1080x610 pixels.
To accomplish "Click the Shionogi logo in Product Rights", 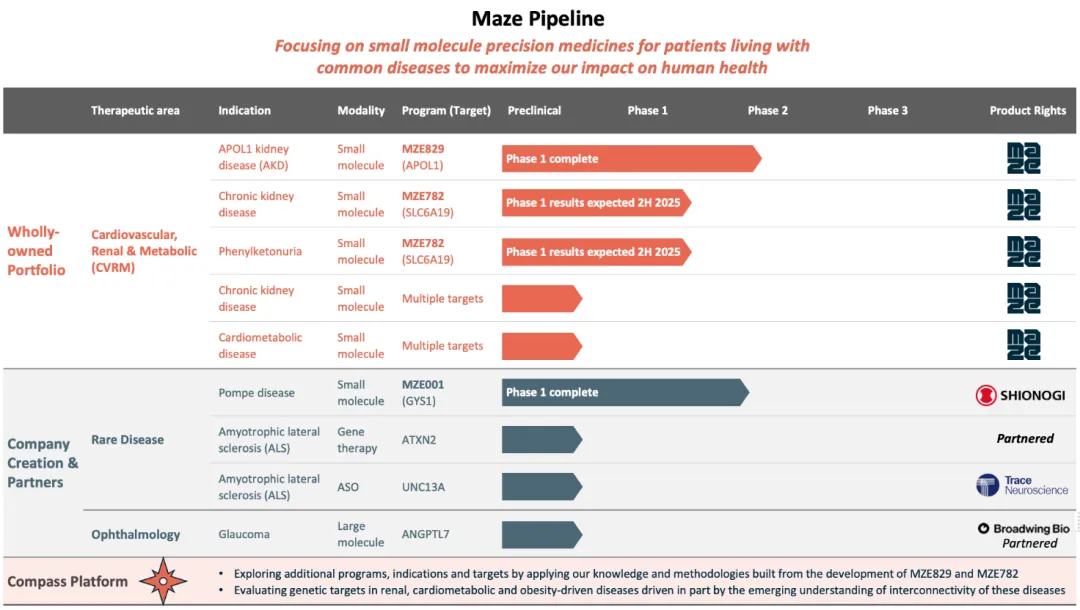I will click(1020, 395).
